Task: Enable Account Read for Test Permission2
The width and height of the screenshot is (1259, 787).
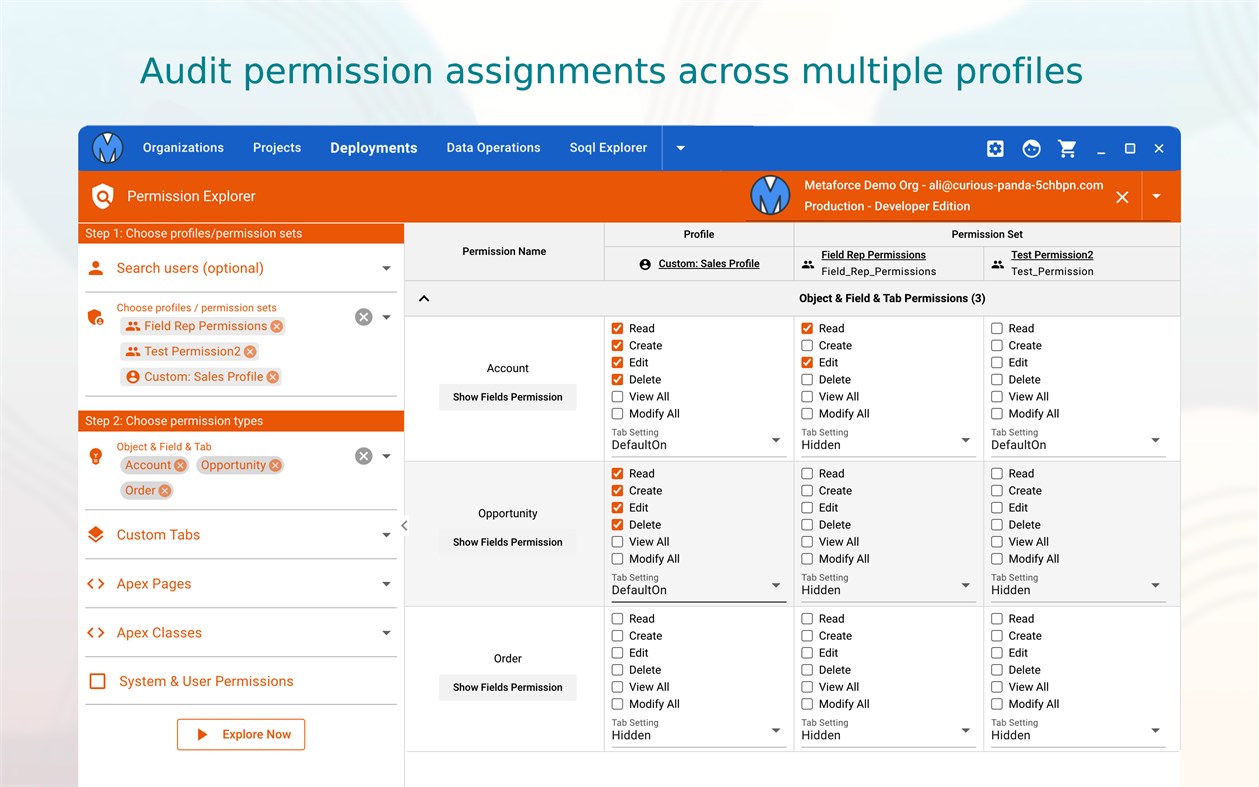Action: (x=997, y=328)
